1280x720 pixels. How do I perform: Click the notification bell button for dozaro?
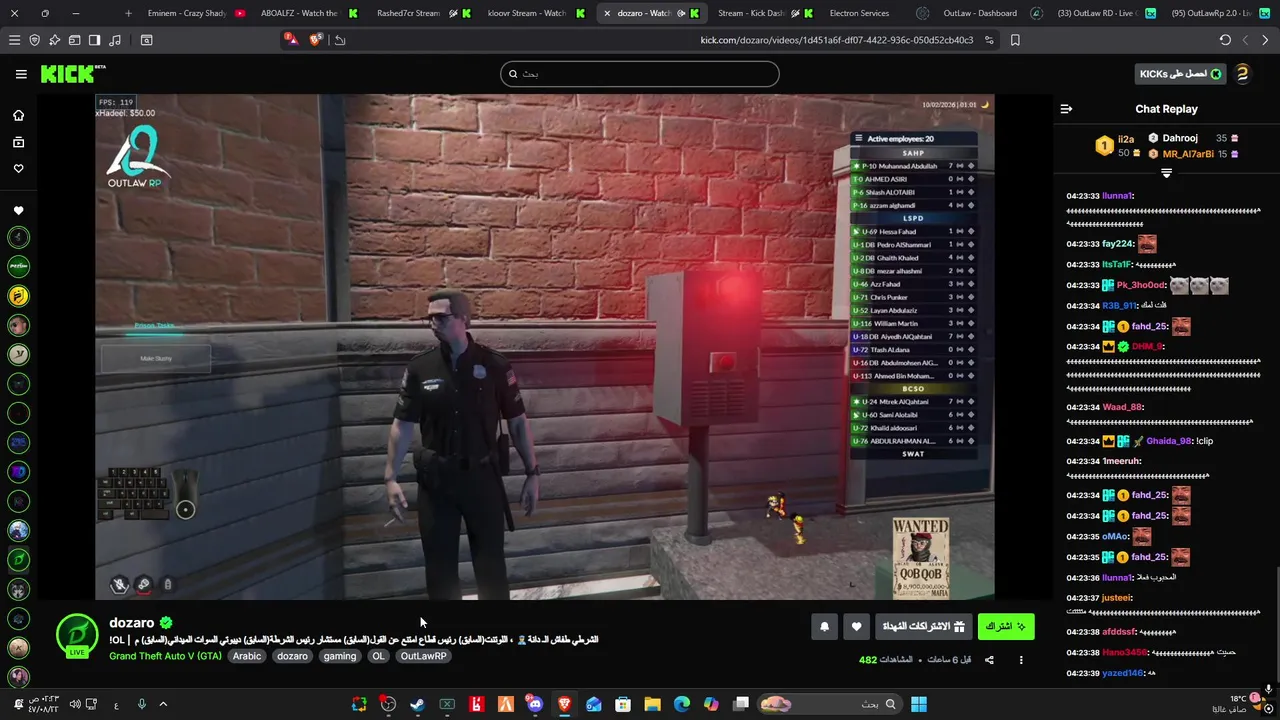[824, 627]
